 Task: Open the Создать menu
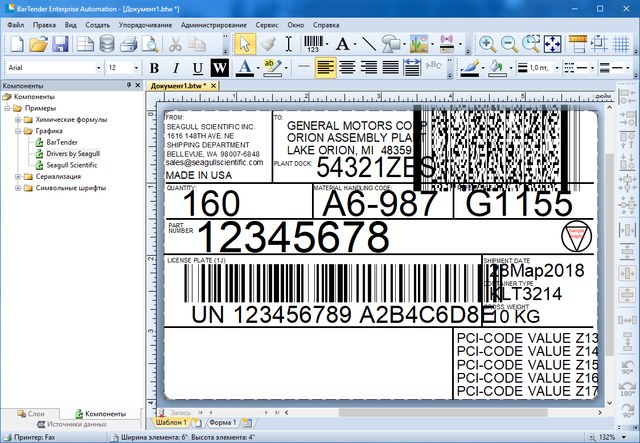click(98, 25)
